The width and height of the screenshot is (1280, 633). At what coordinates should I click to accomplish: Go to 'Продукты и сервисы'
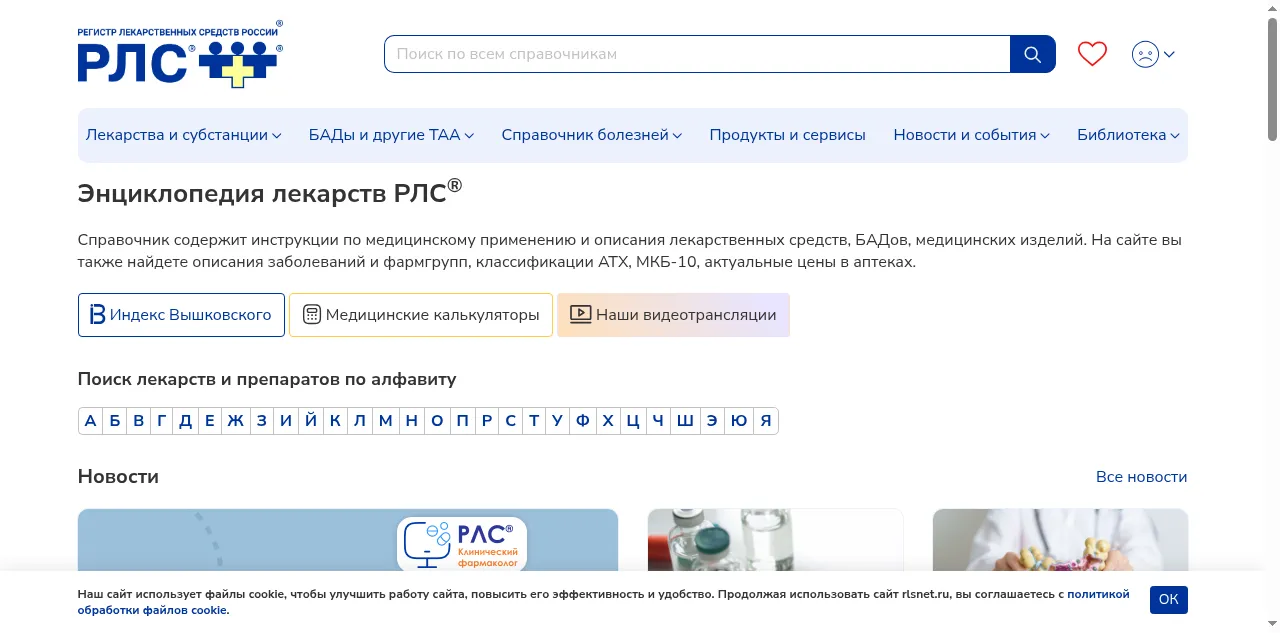click(787, 135)
